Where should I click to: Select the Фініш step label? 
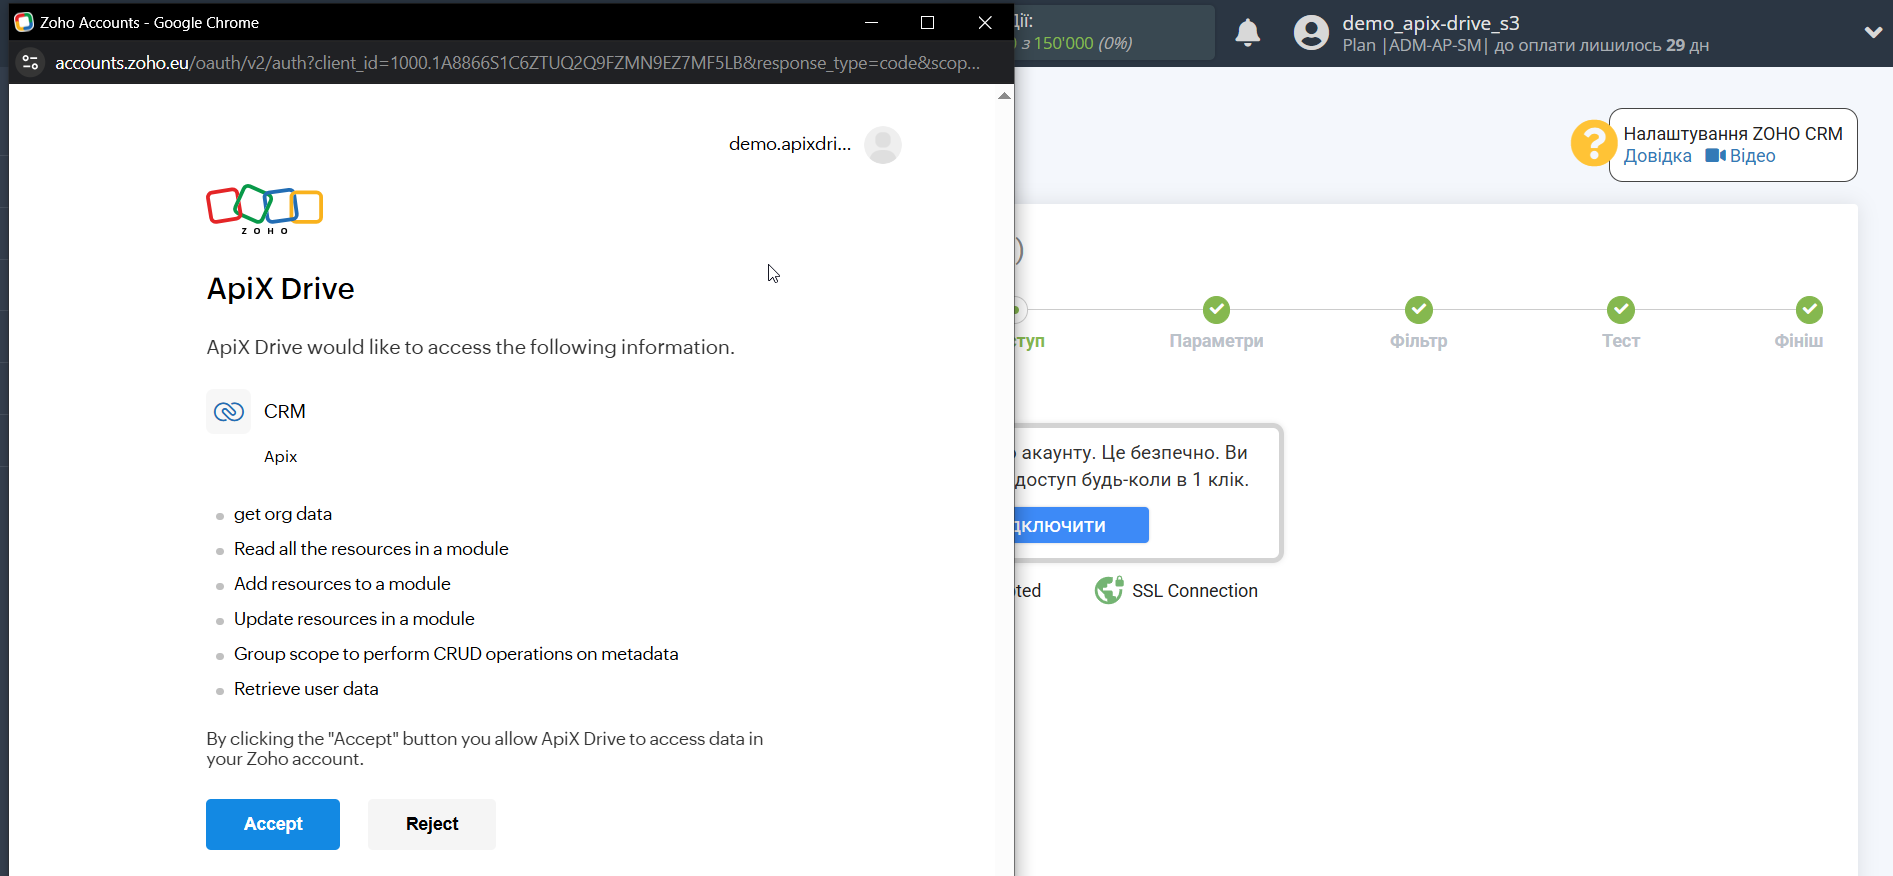pos(1798,341)
